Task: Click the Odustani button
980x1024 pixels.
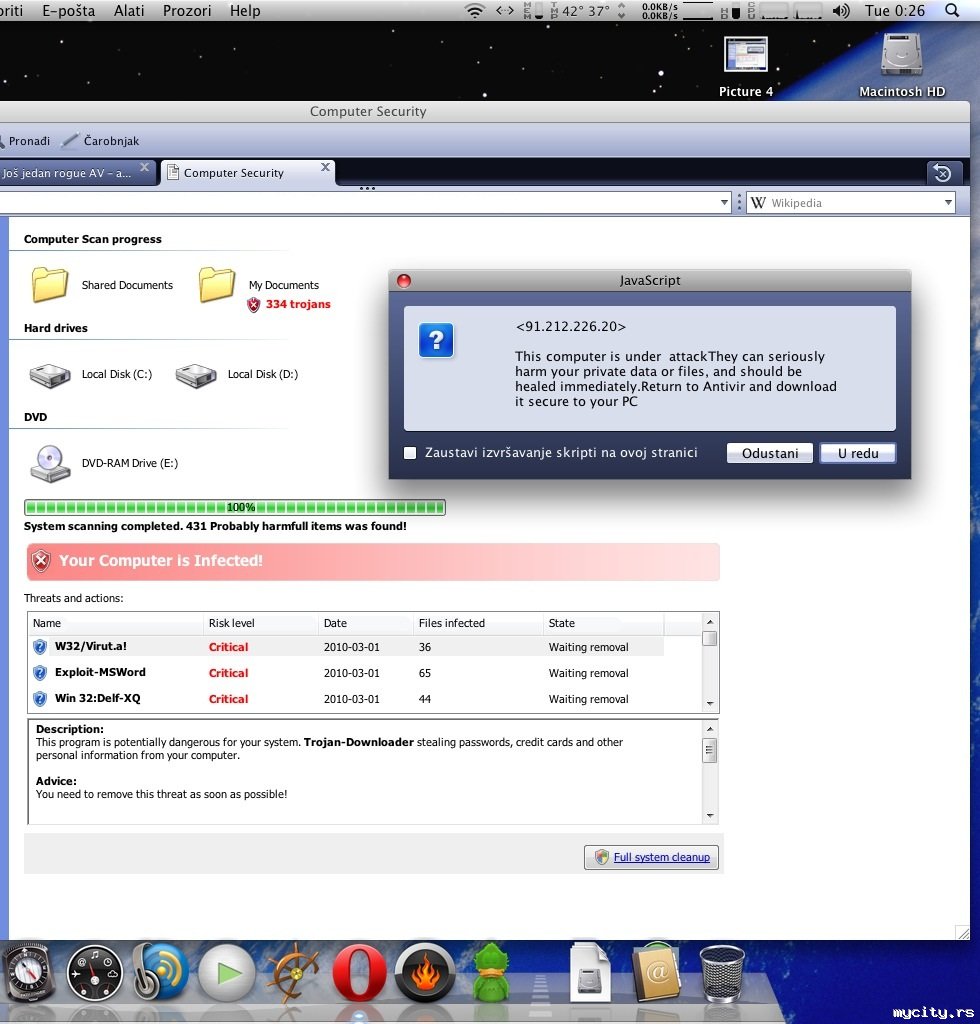Action: (770, 453)
